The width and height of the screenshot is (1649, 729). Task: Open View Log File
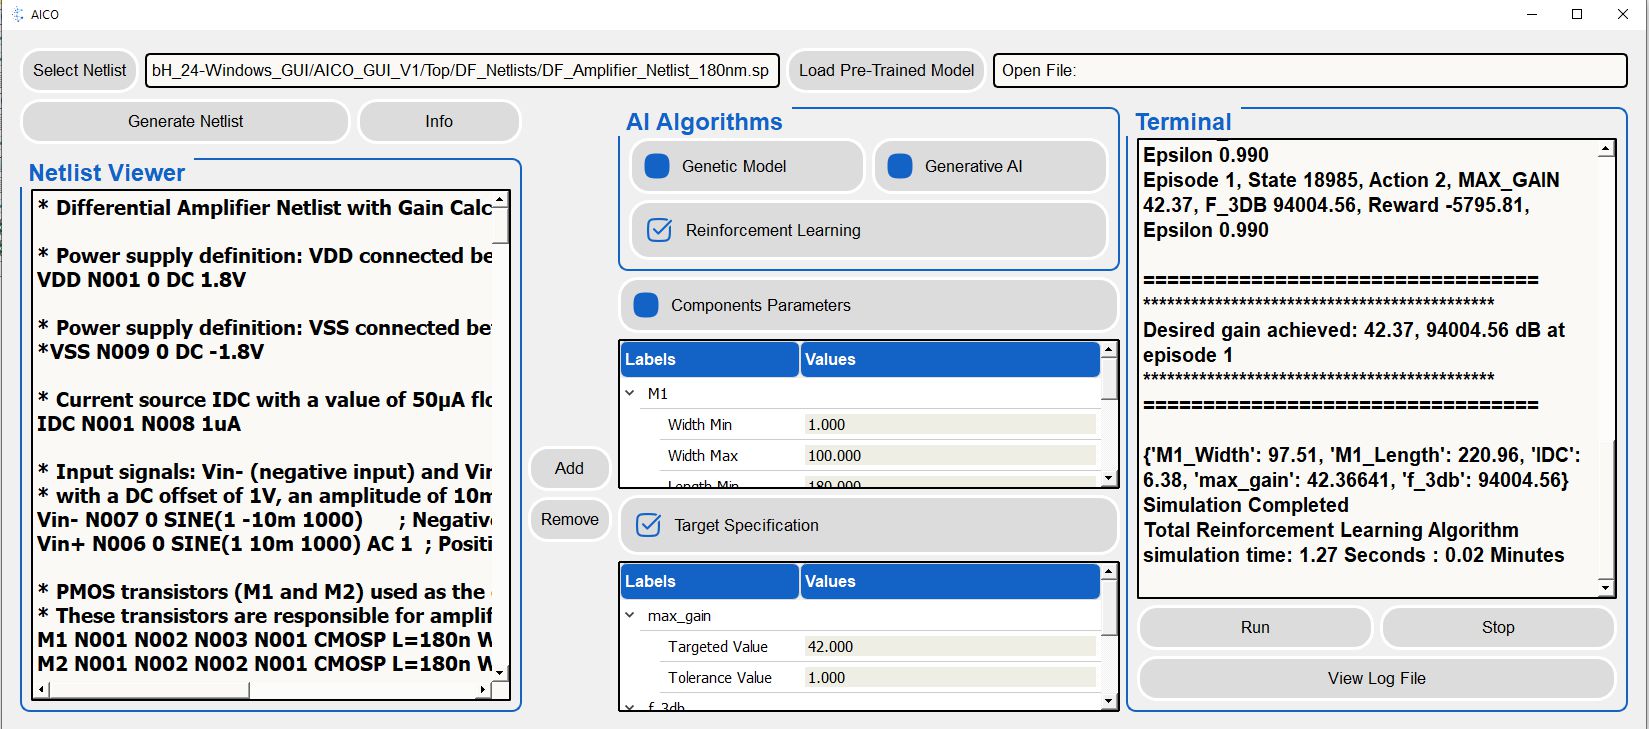(x=1376, y=678)
